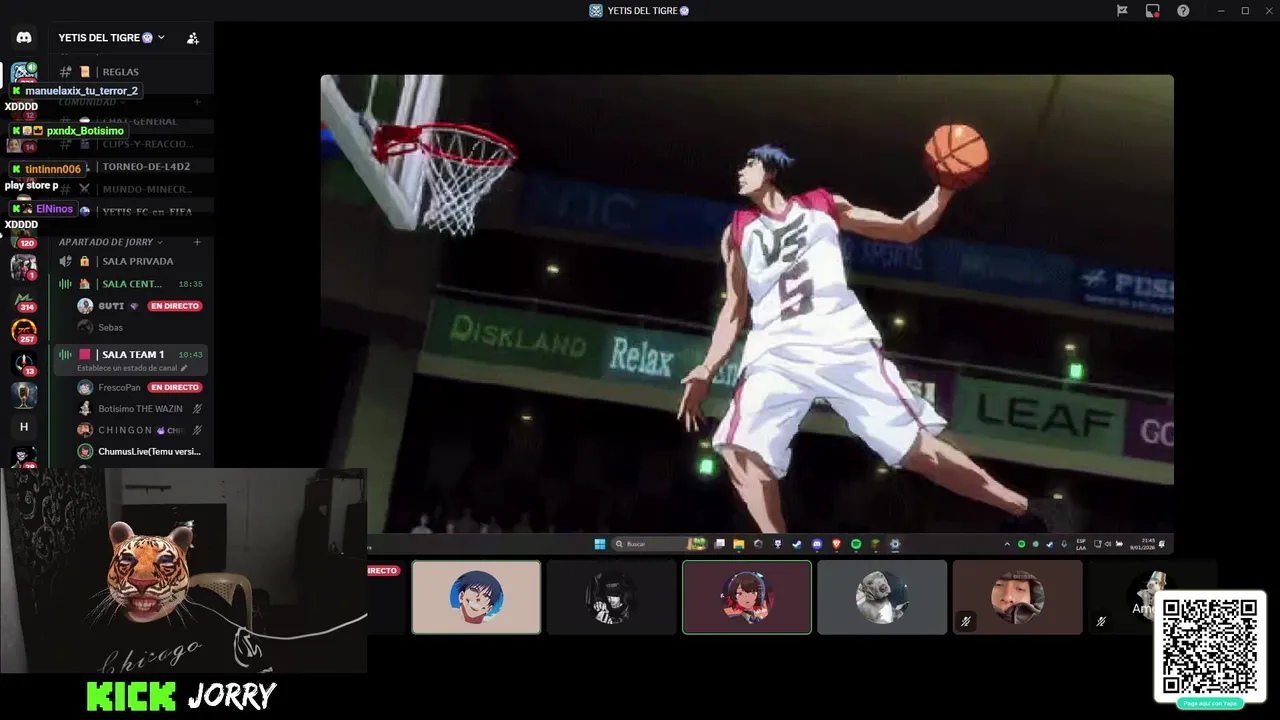Click File Explorer icon in streamed taskbar
Screen dimensions: 1280x720
tap(738, 544)
